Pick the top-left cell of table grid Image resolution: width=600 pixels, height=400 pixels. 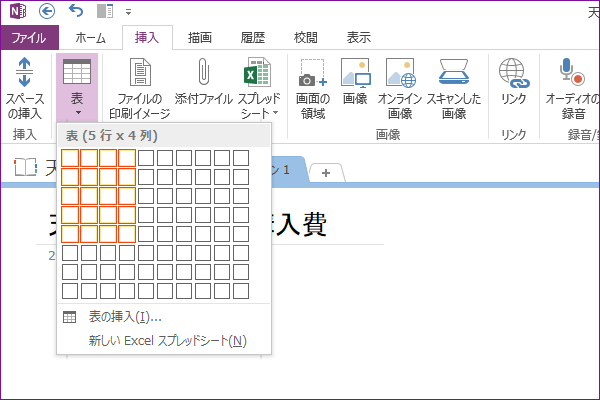(x=70, y=158)
